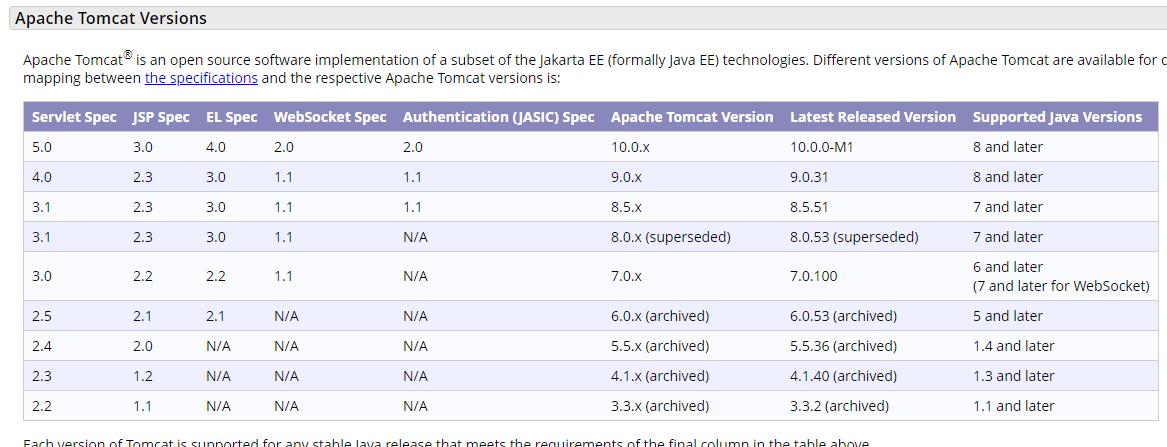Select the Servlet Spec column header
The height and width of the screenshot is (447, 1167).
(x=74, y=117)
